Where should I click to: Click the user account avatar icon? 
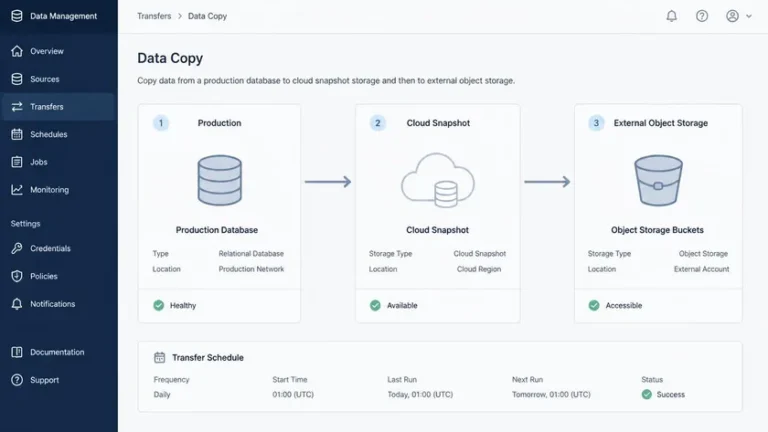[x=732, y=16]
